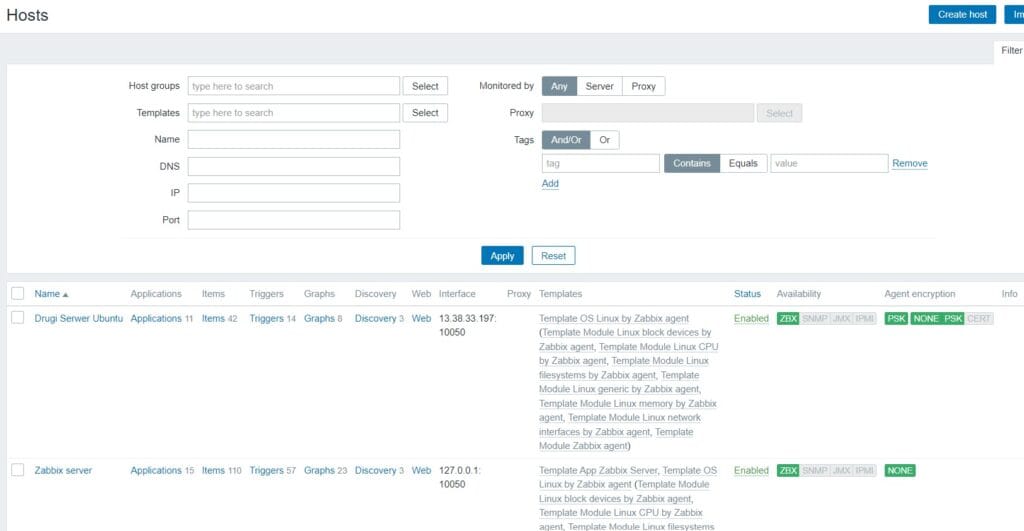Viewport: 1024px width, 531px height.
Task: Open Triggers 14 for Drugi Serwer Ubuntu
Action: point(266,318)
